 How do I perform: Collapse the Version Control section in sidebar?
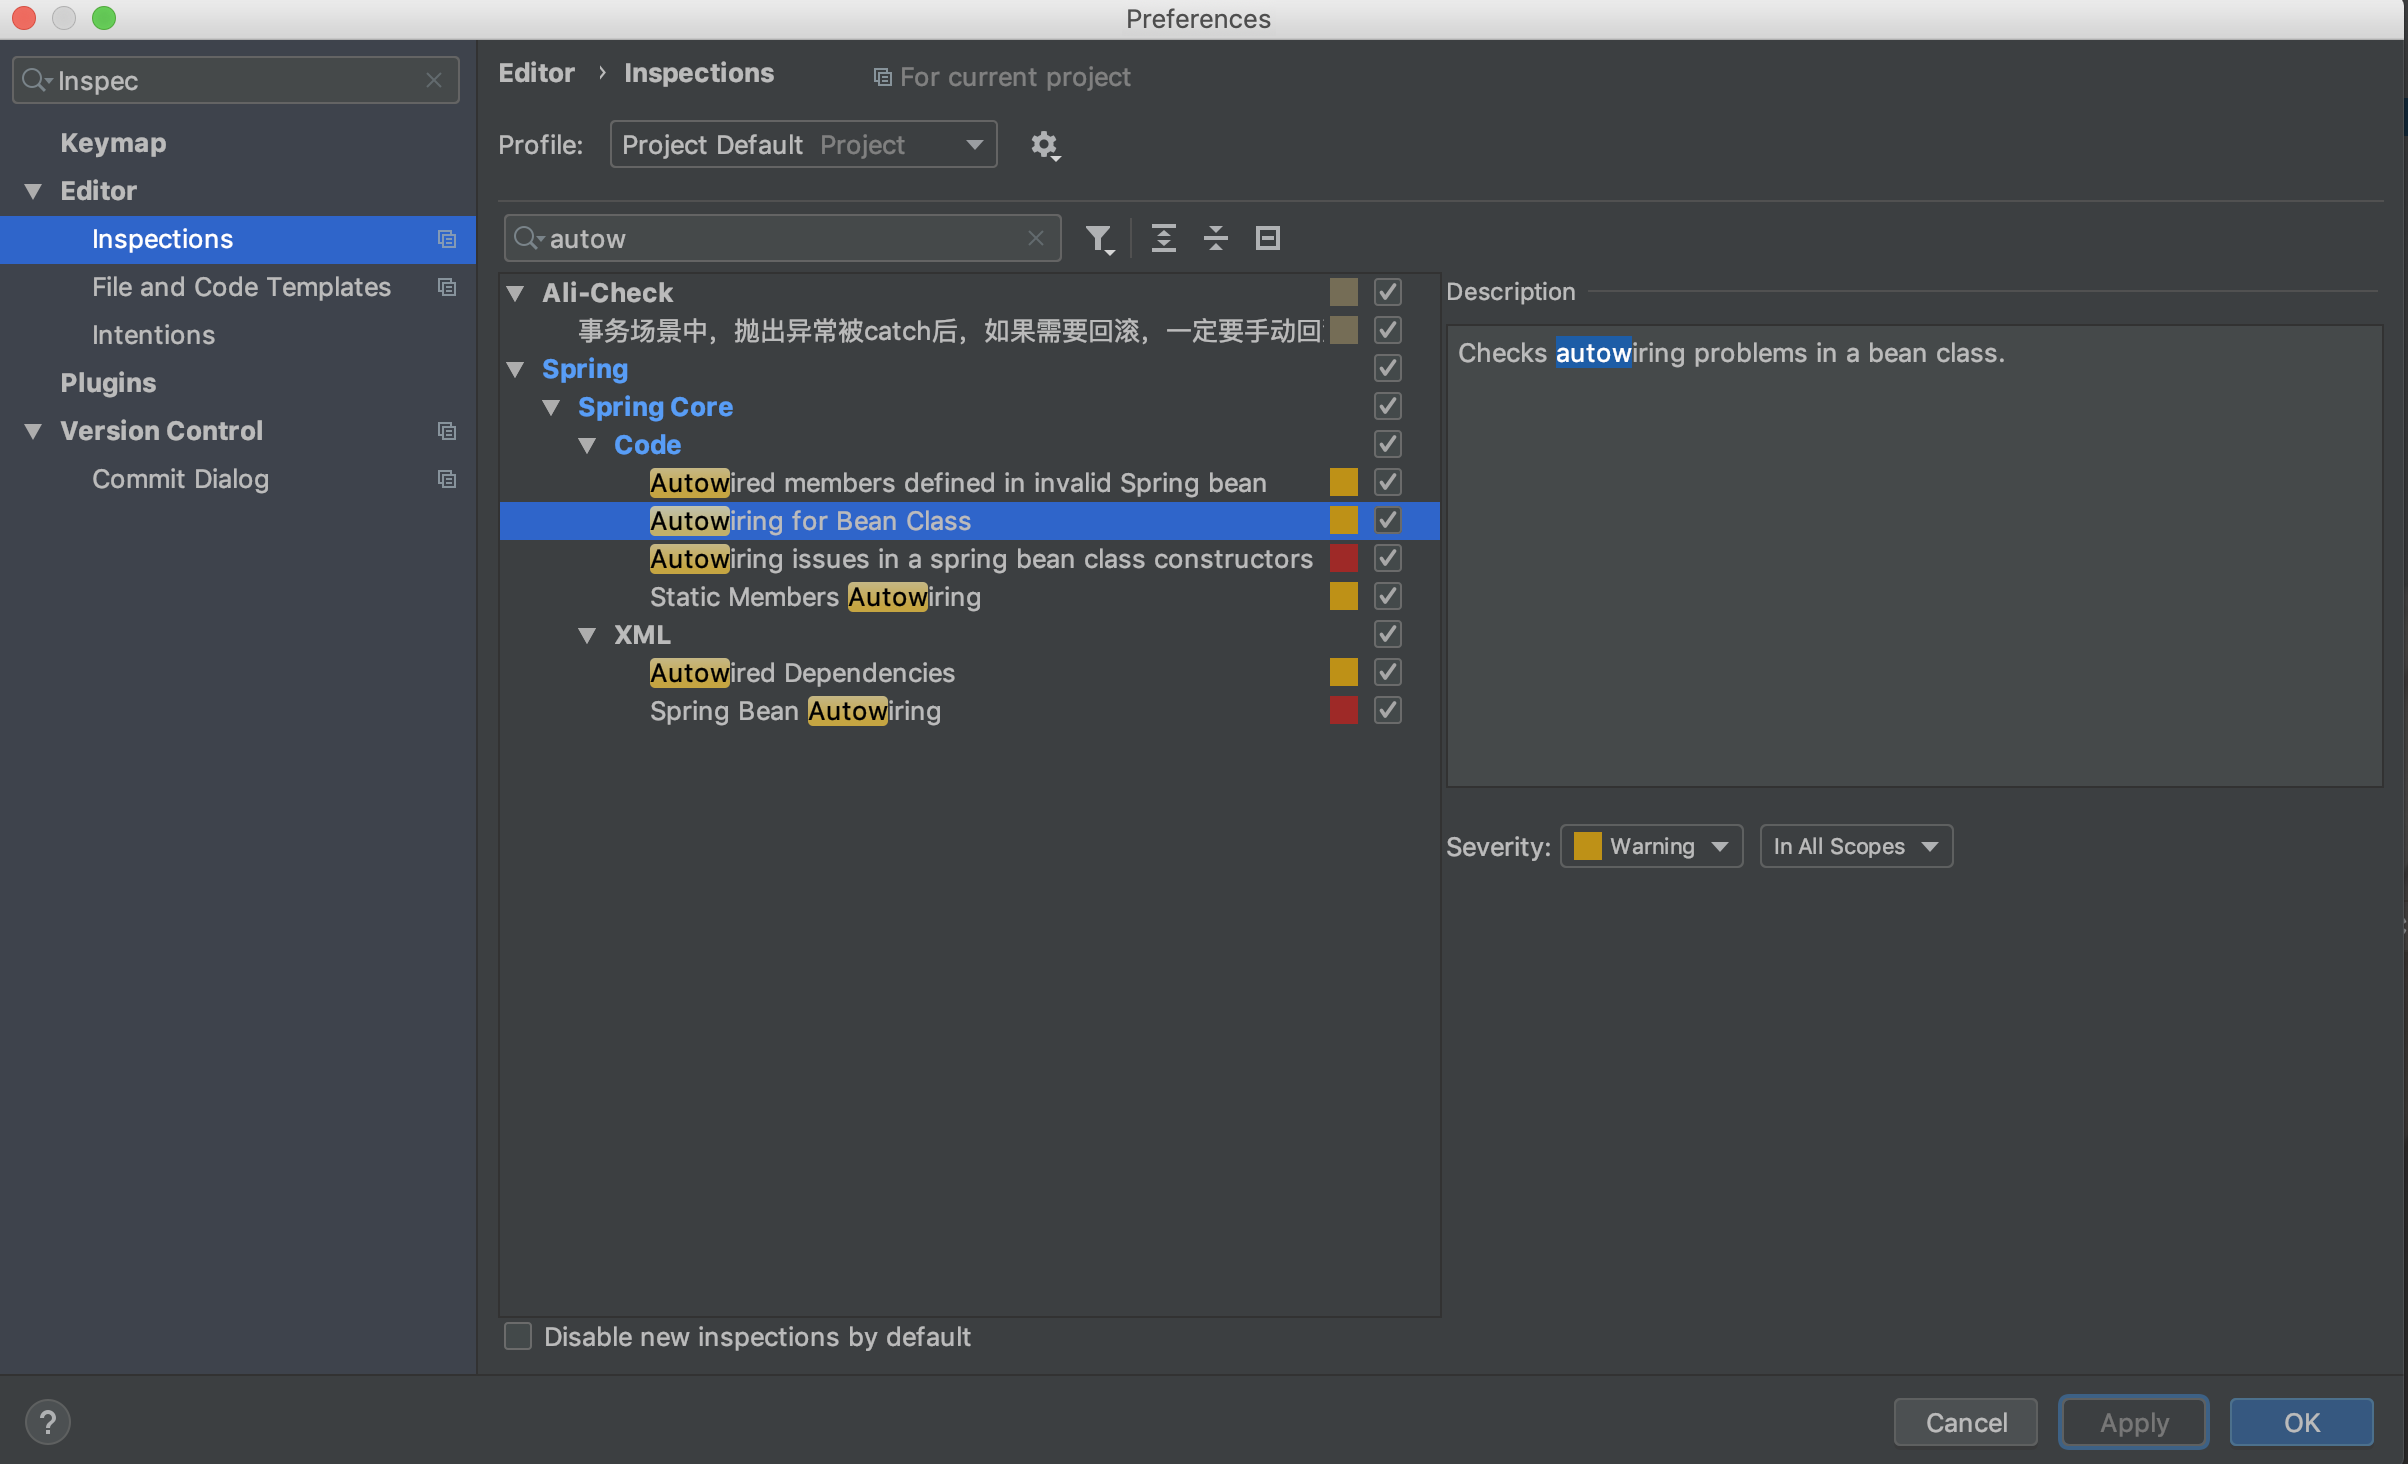33,431
